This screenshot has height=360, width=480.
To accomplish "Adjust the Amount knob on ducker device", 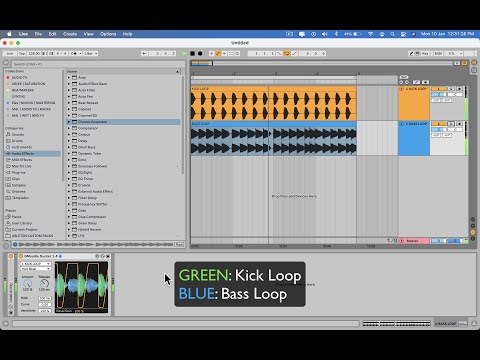I will [27, 284].
